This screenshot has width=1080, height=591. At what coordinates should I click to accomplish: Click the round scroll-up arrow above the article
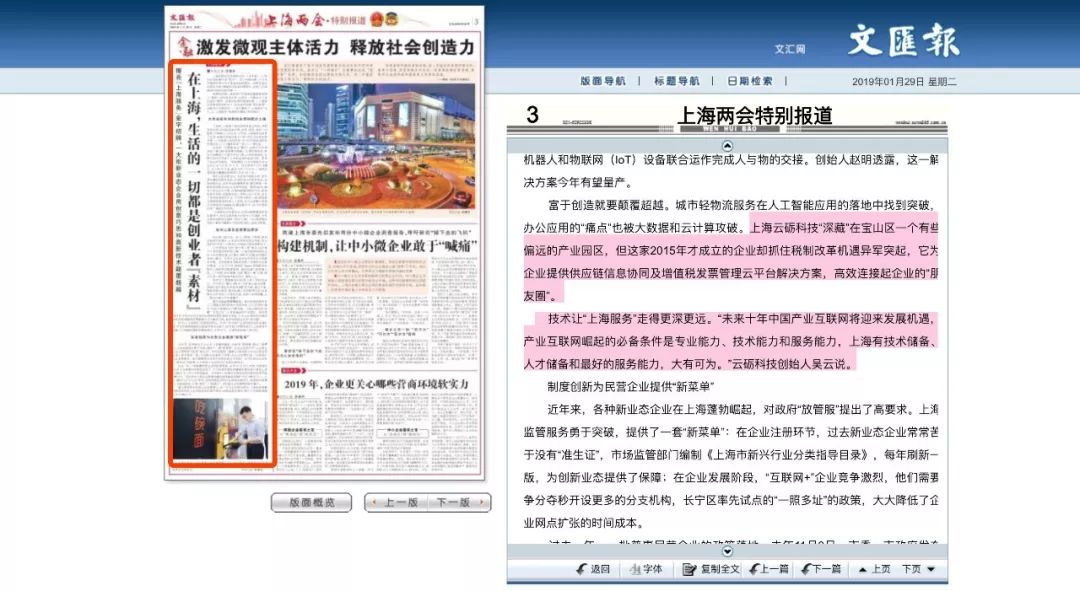[x=727, y=146]
